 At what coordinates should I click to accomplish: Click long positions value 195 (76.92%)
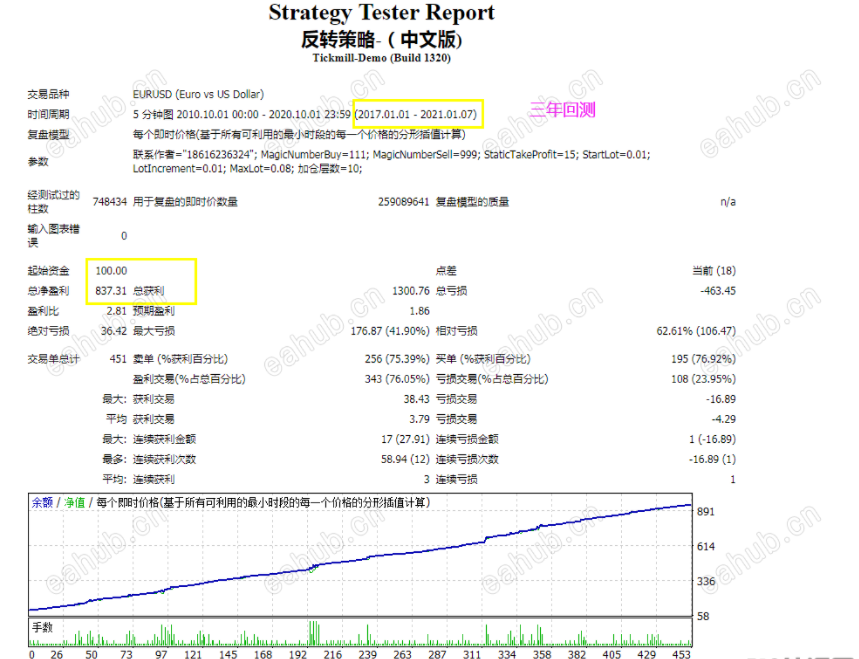703,359
